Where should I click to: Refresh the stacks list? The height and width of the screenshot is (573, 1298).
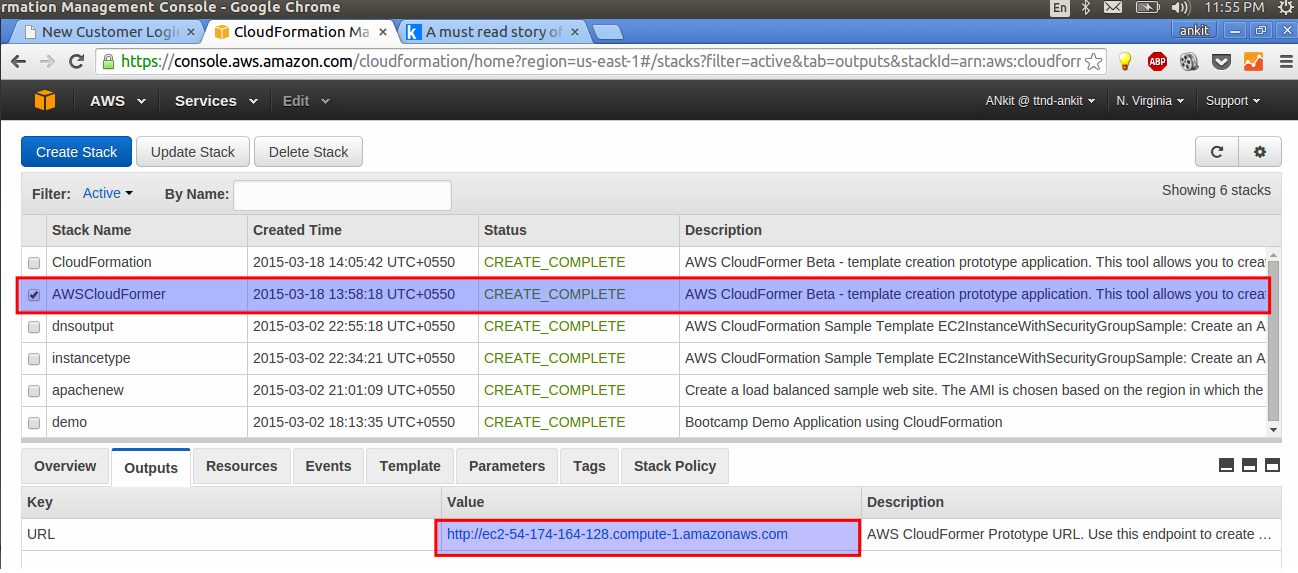pos(1217,152)
